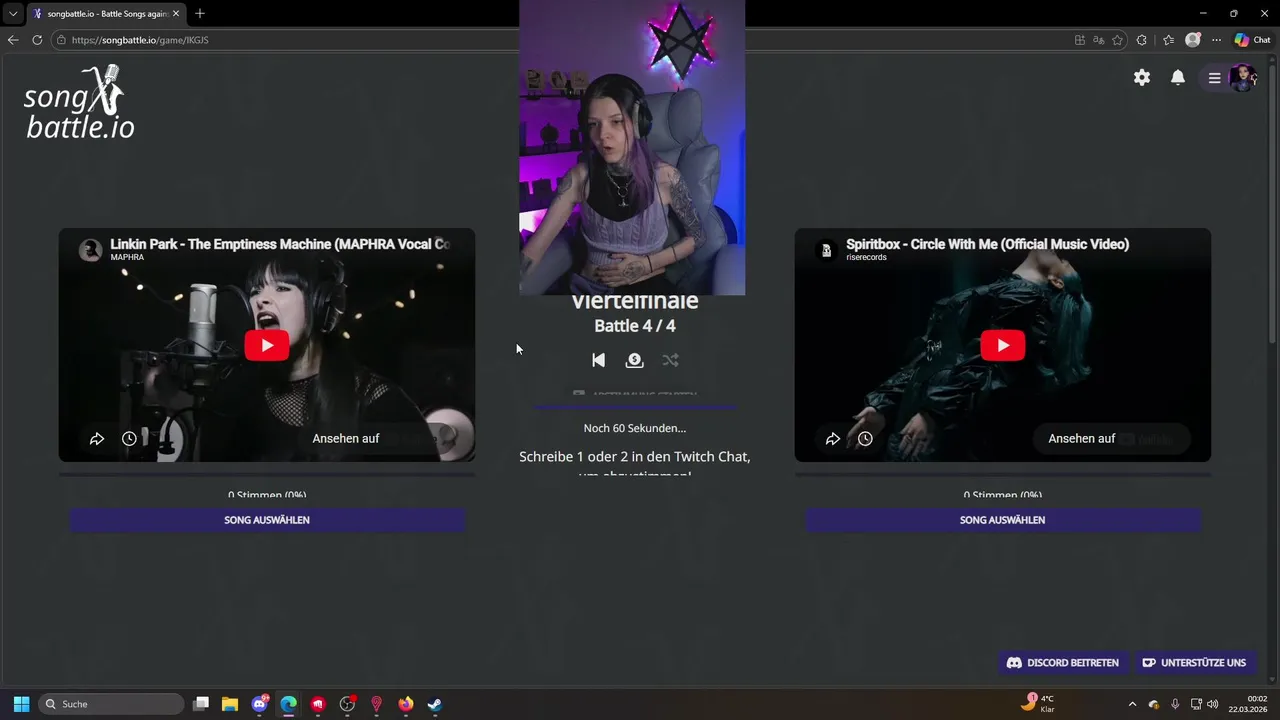This screenshot has height=720, width=1280.
Task: Open browser tab list dropdown
Action: [13, 14]
